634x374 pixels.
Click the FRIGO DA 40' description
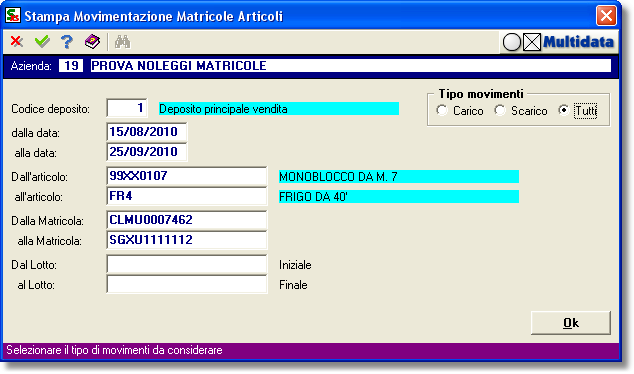(x=399, y=197)
